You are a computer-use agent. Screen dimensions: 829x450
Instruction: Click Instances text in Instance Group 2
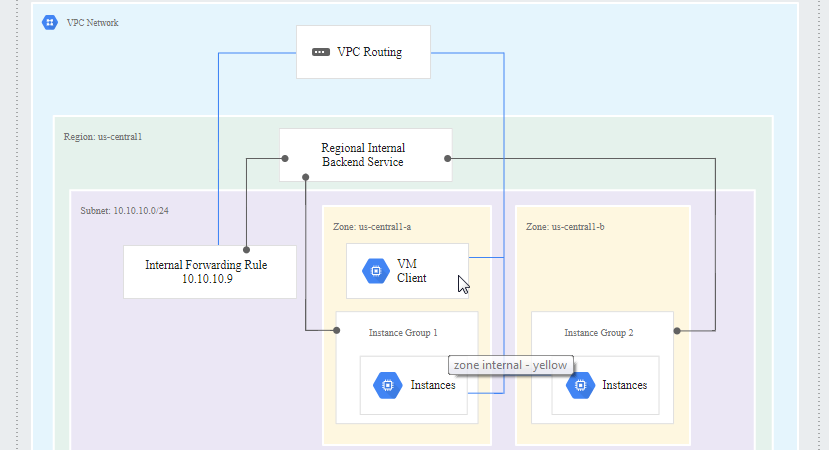(624, 385)
